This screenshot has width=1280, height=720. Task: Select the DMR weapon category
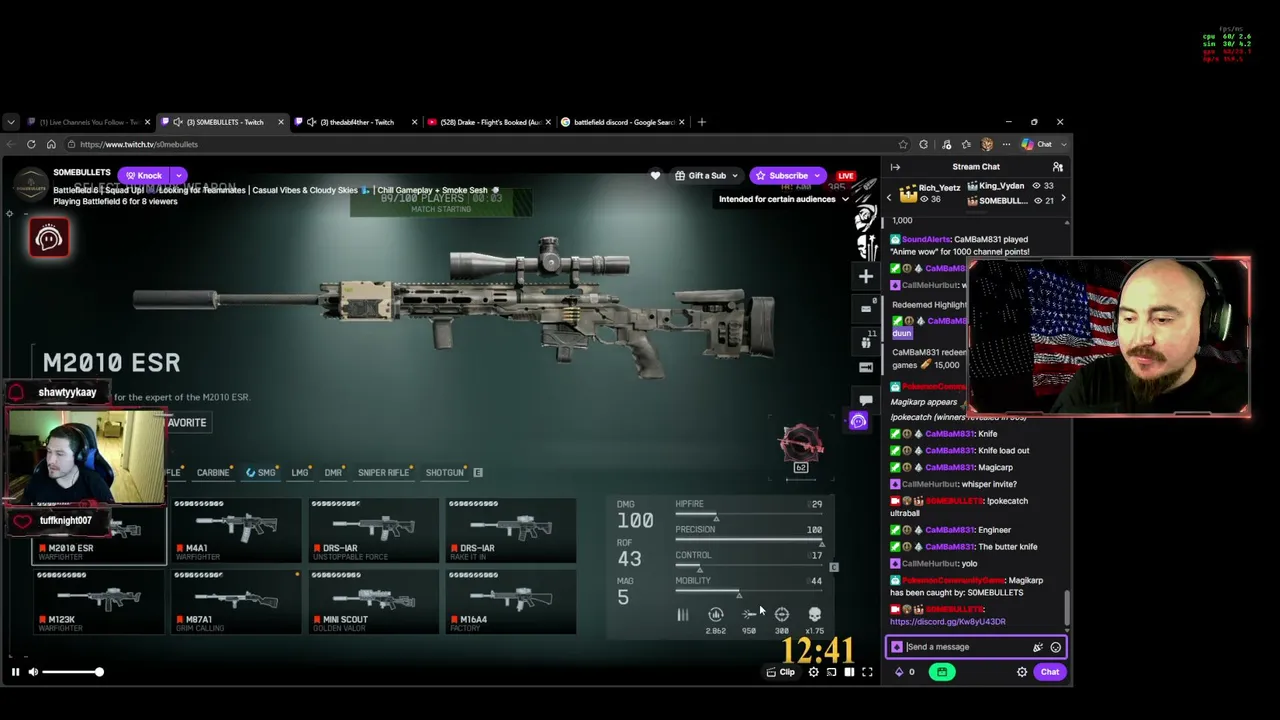[333, 473]
